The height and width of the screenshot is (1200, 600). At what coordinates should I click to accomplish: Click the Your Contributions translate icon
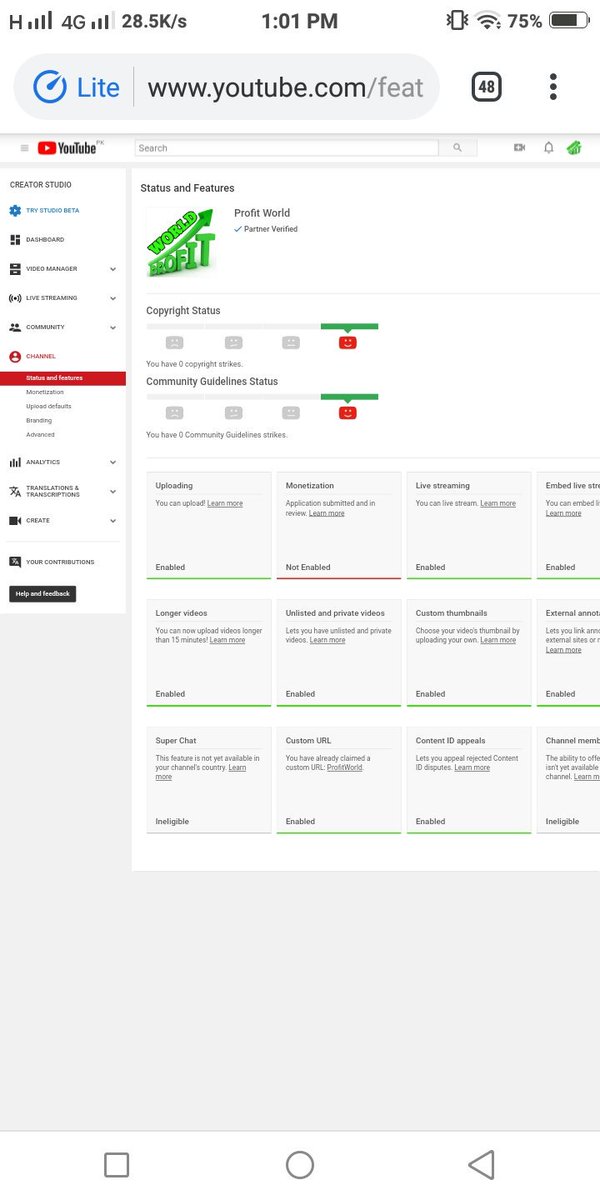point(15,562)
